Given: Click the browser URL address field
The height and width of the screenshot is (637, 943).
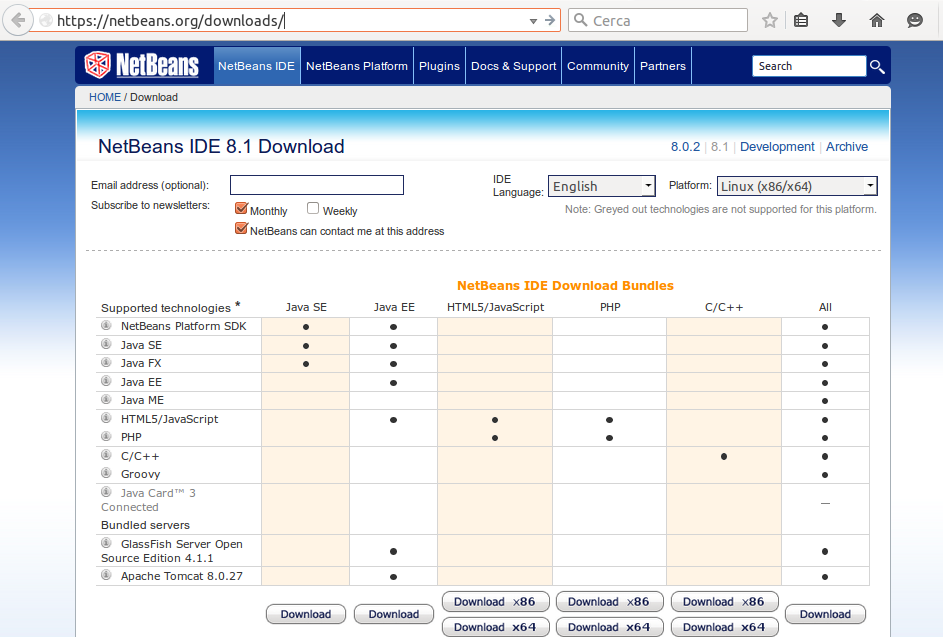Looking at the screenshot, I should 289,20.
